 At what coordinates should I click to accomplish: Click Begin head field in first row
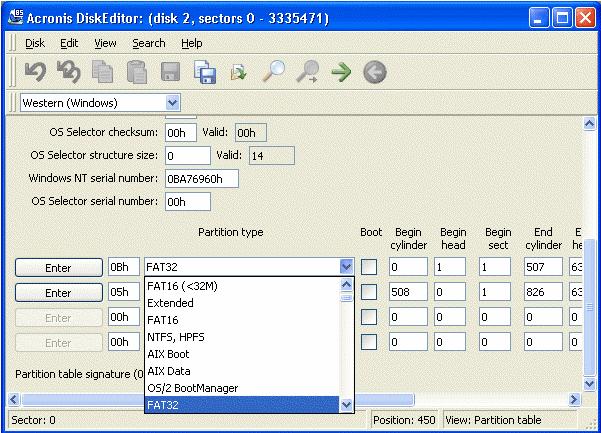[x=450, y=267]
